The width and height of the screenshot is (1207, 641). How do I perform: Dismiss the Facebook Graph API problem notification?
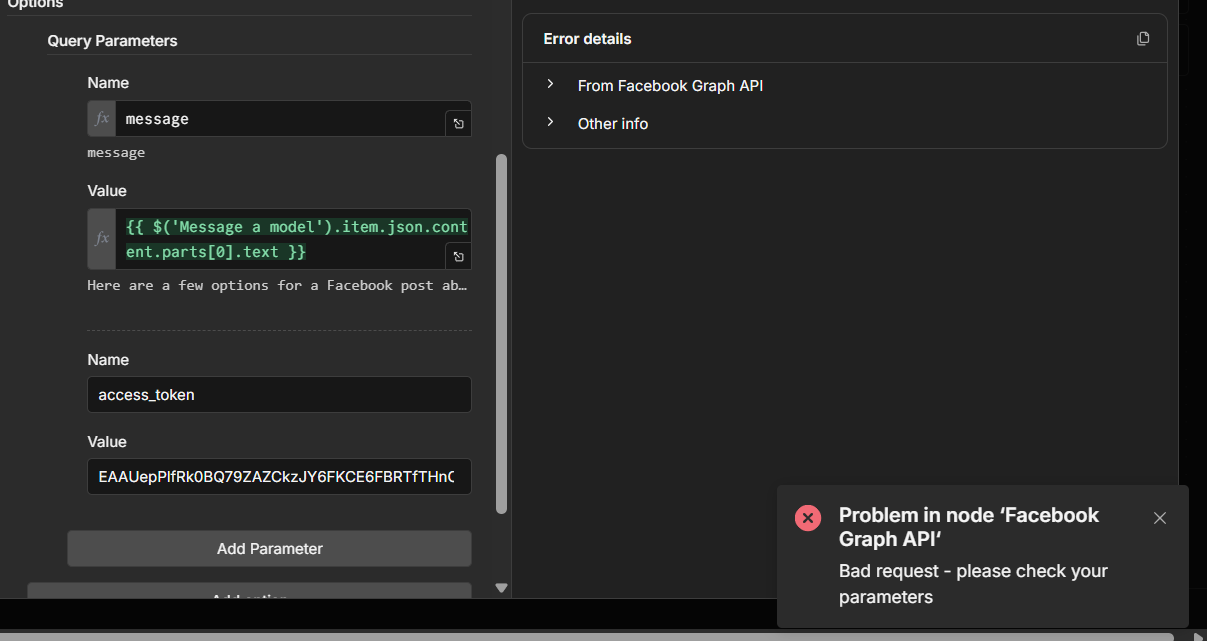pos(1159,518)
